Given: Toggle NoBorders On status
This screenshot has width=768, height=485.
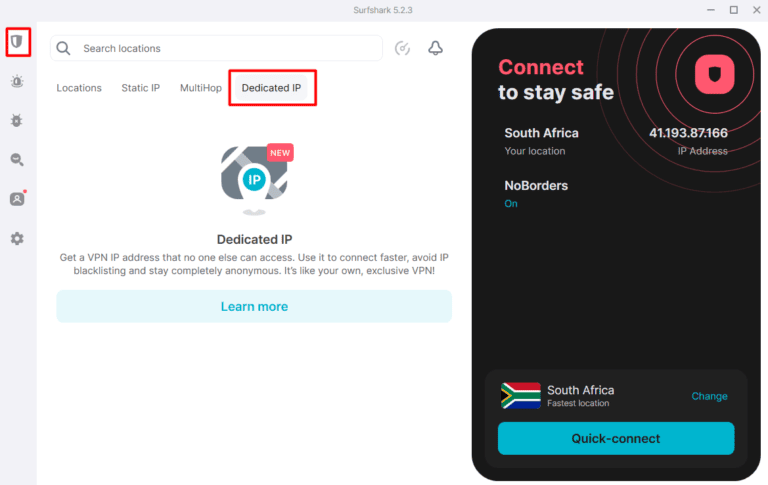Looking at the screenshot, I should tap(511, 204).
